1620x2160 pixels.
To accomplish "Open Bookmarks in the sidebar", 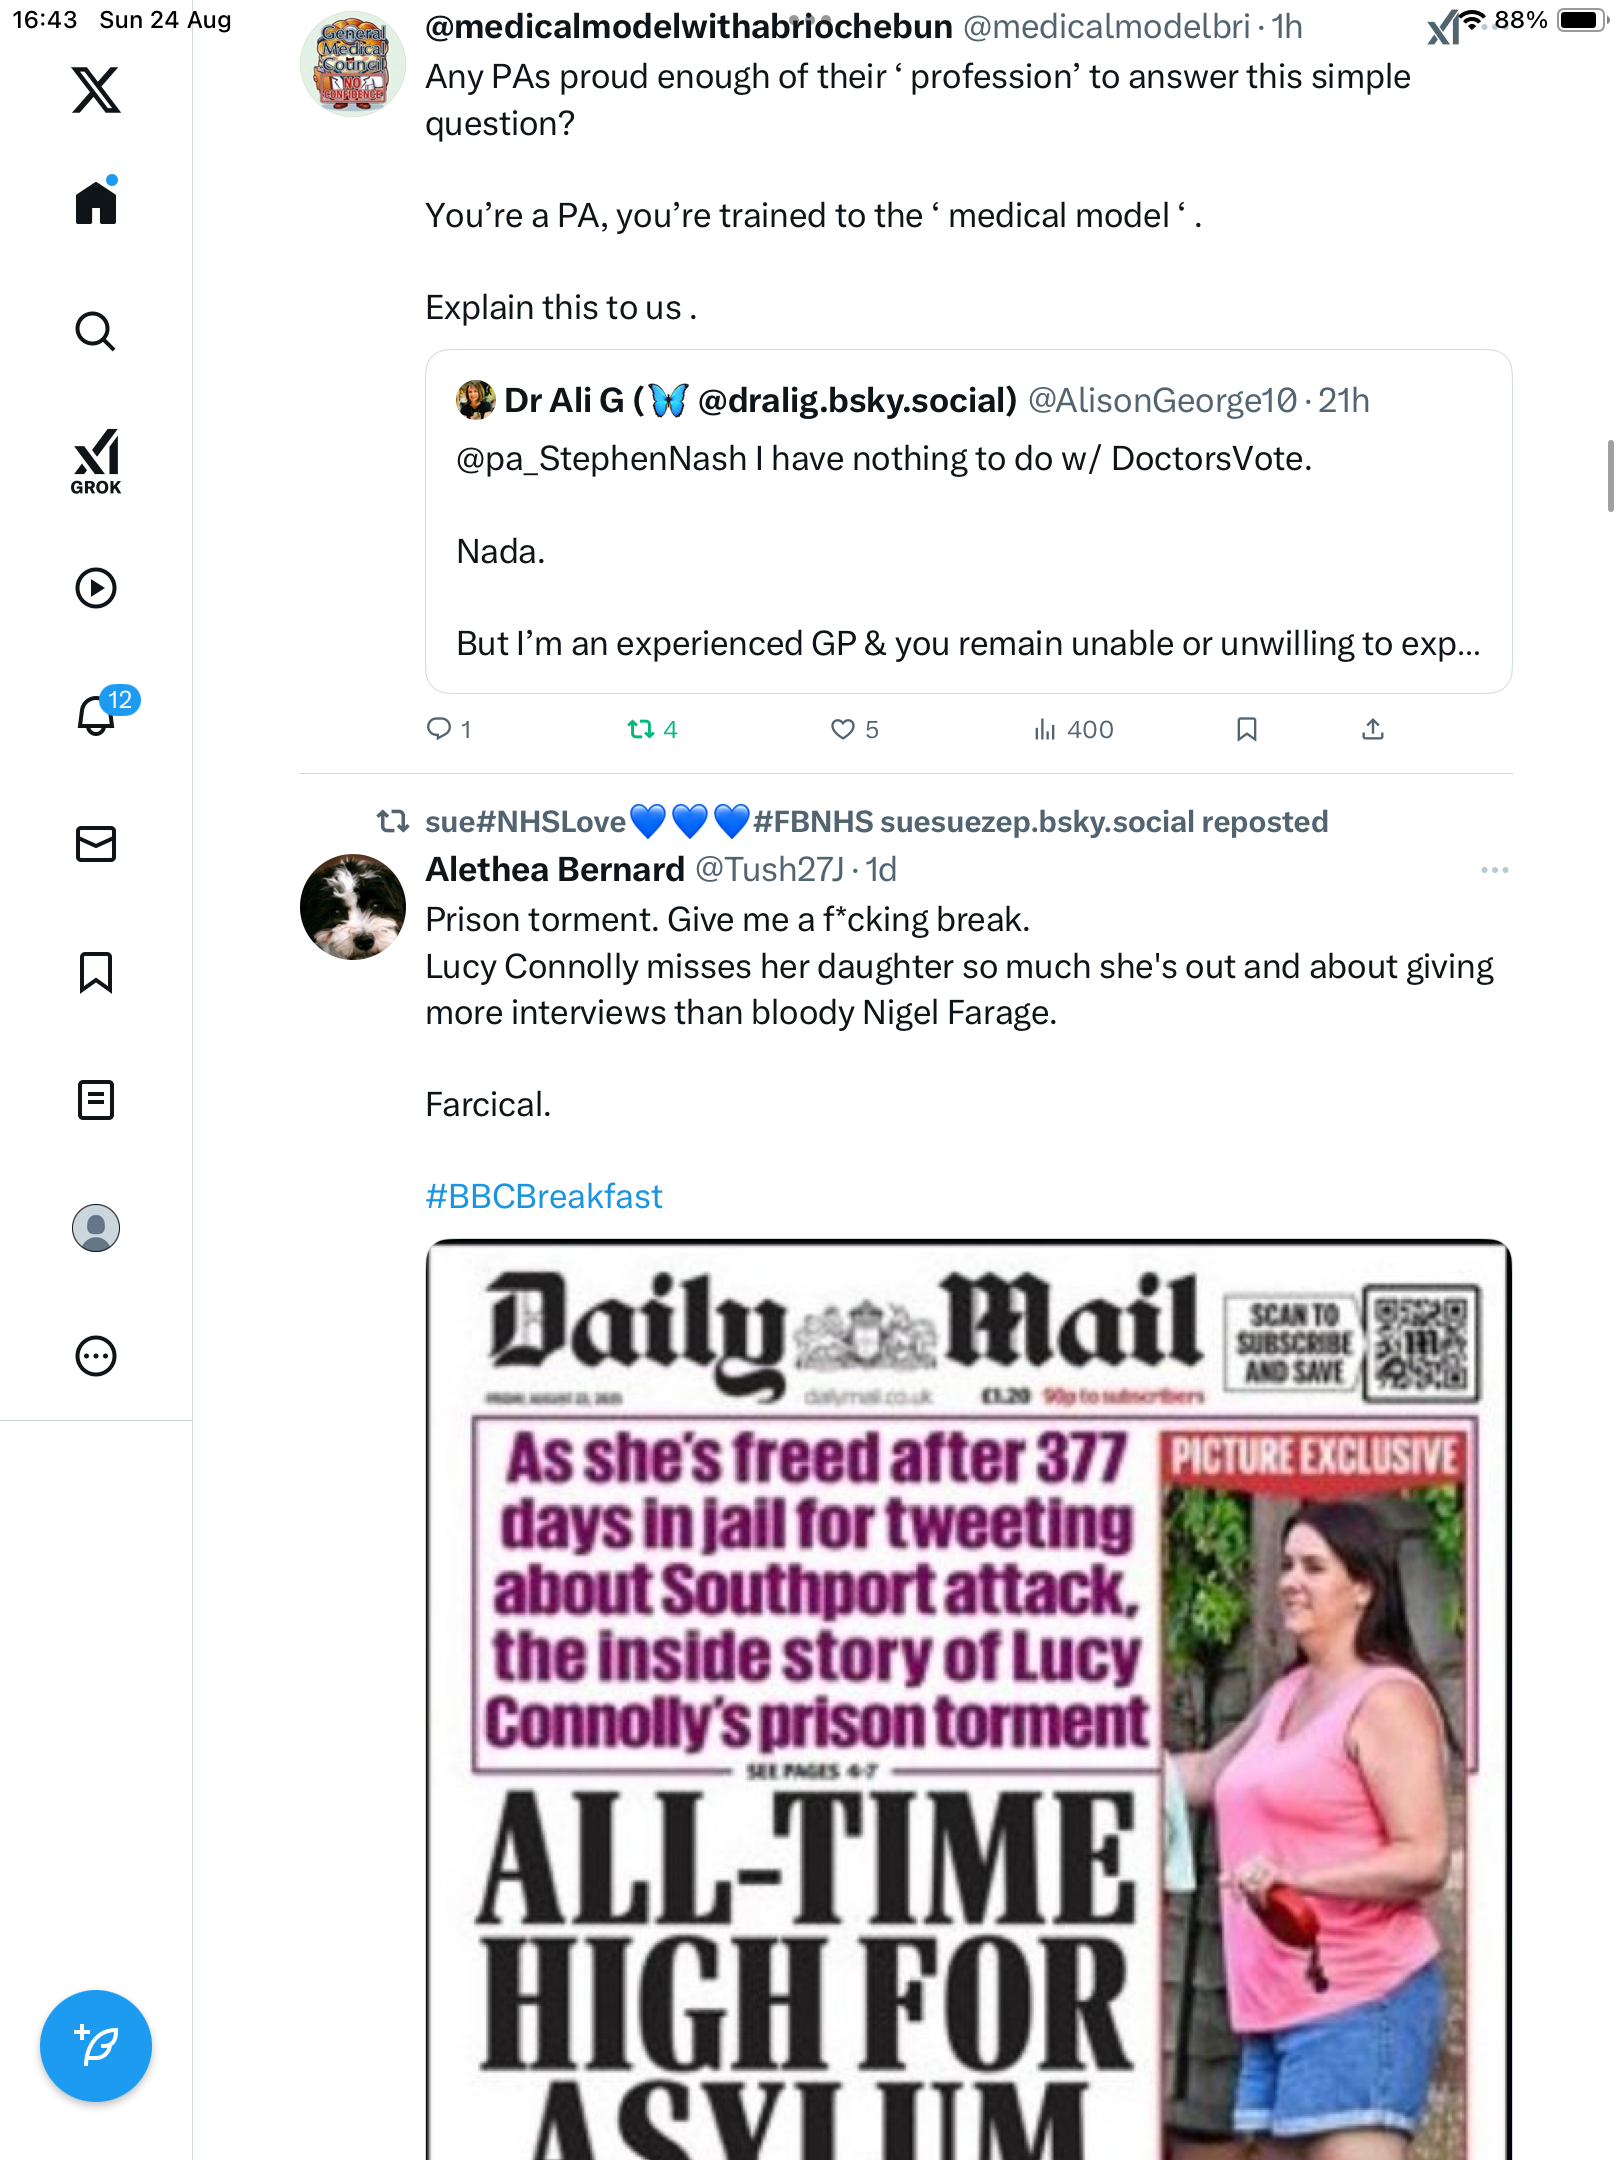I will (96, 972).
